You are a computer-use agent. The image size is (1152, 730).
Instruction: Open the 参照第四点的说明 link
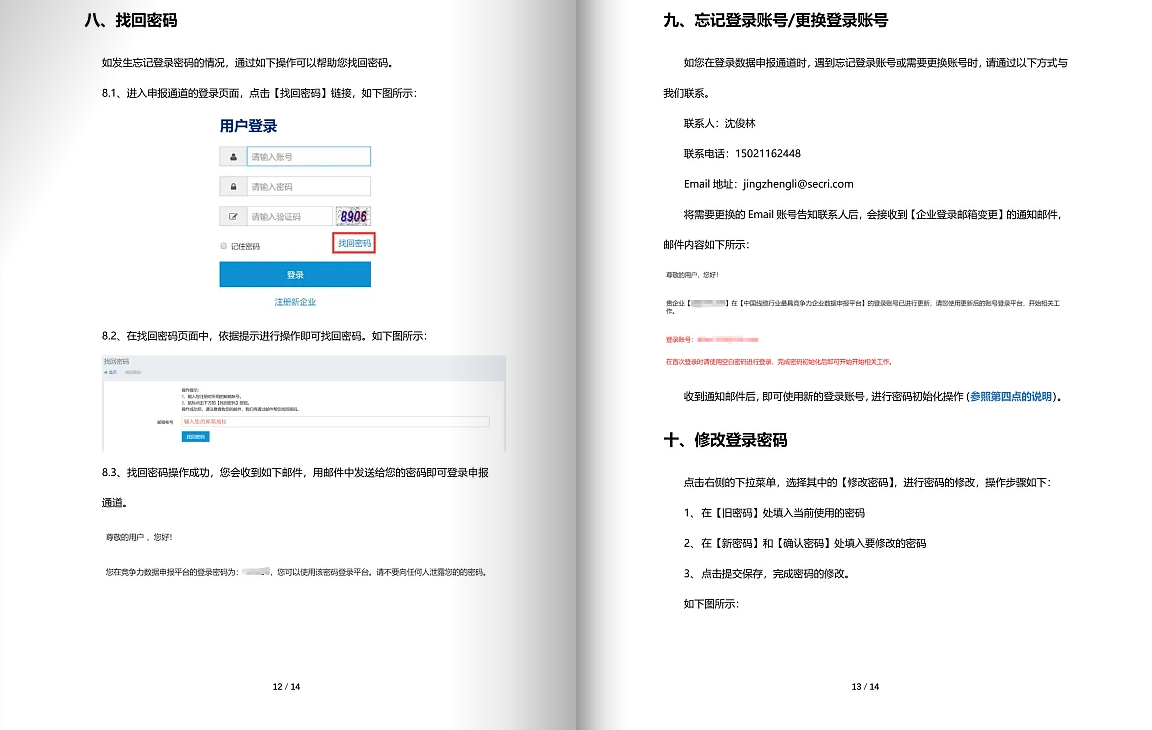(1011, 397)
